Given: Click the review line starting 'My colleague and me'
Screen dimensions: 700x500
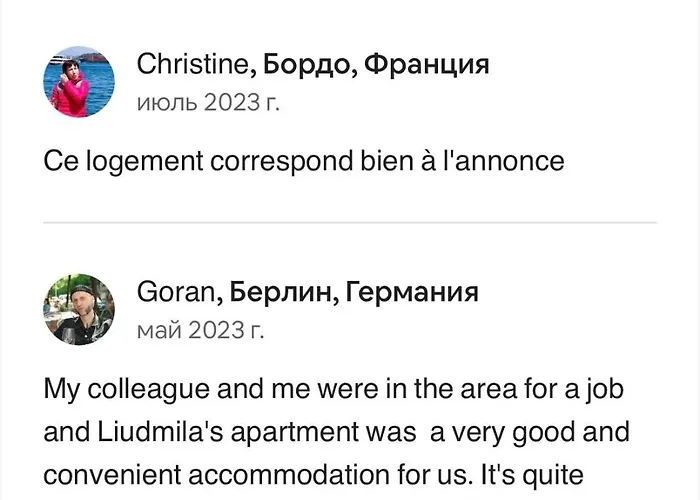Looking at the screenshot, I should 333,389.
